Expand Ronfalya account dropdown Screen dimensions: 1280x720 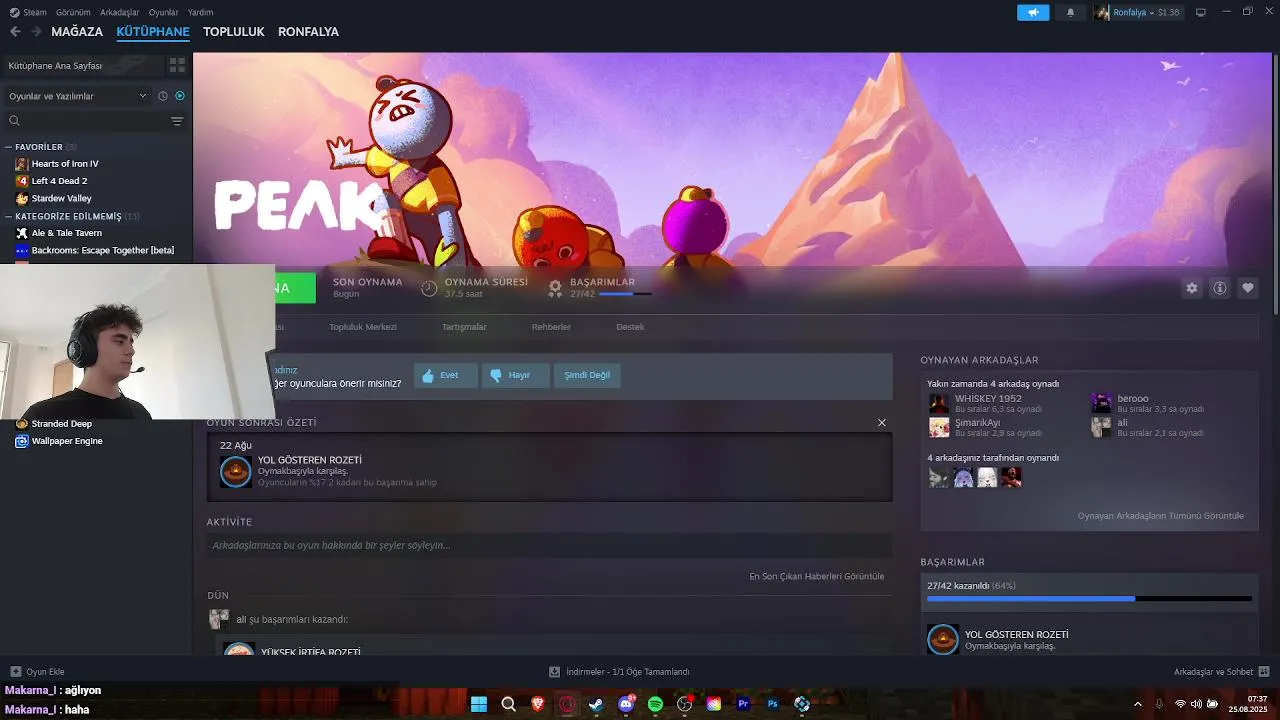(x=1136, y=12)
